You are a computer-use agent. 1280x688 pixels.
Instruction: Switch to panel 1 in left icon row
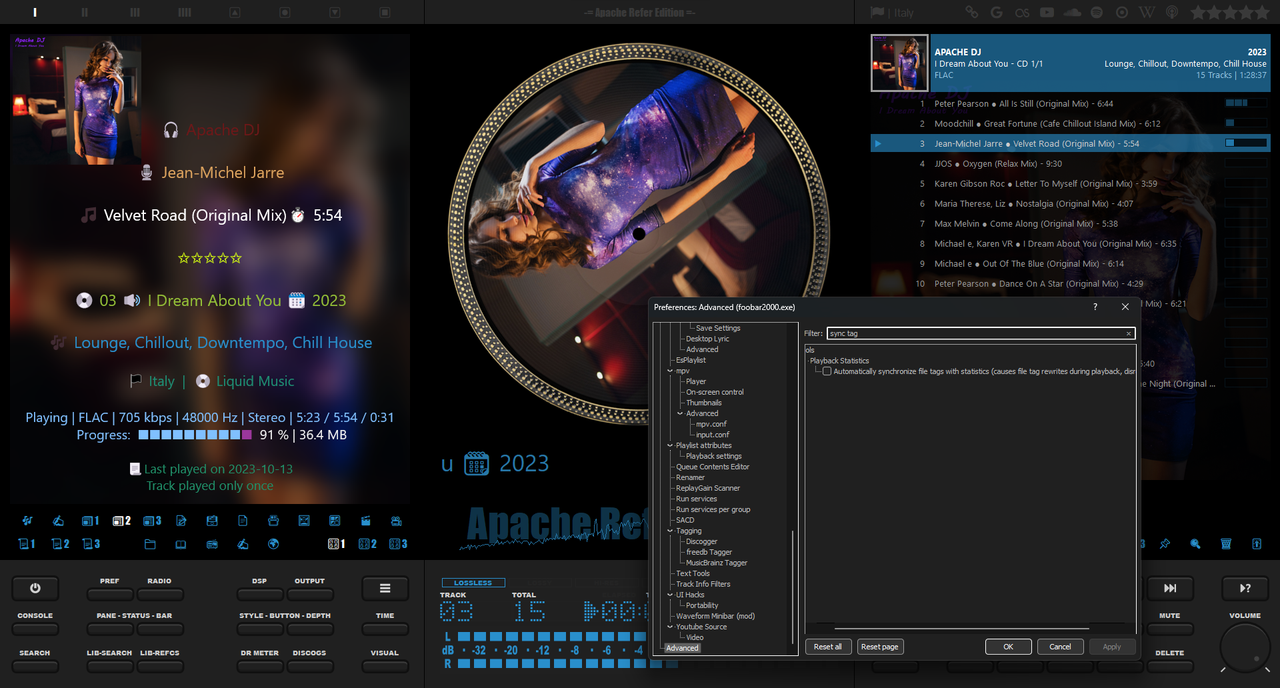point(90,521)
